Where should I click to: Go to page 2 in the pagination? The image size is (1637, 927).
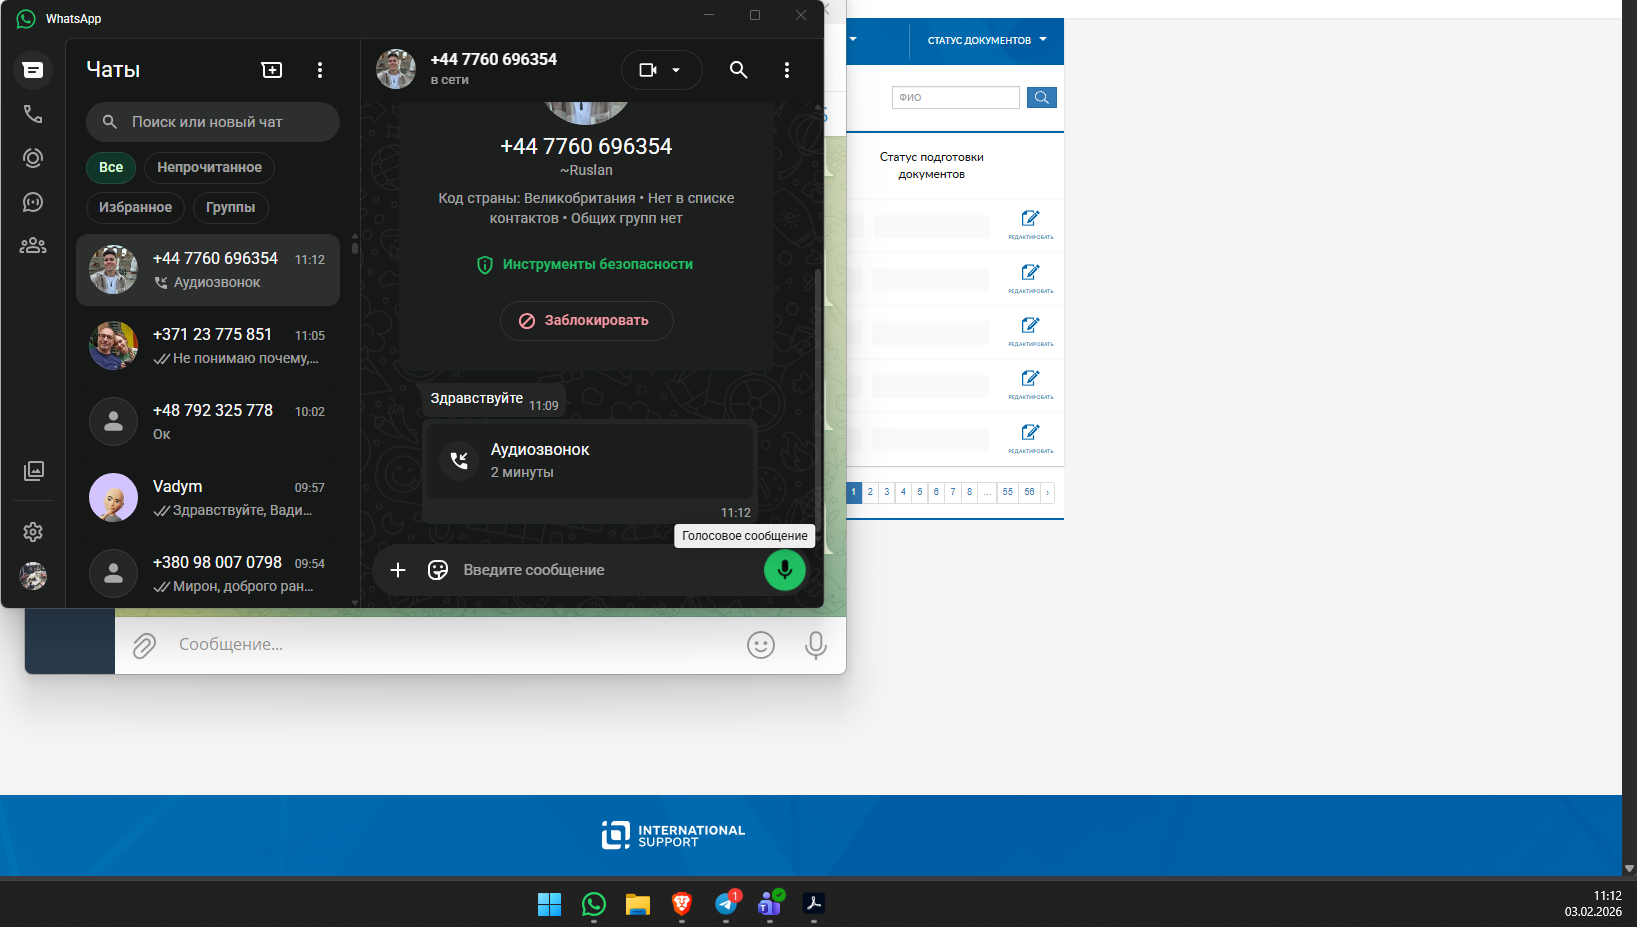click(870, 492)
